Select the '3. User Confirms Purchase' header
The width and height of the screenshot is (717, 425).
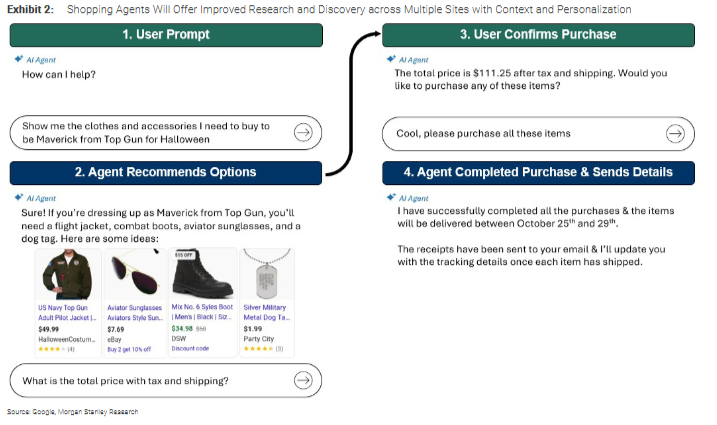click(538, 34)
